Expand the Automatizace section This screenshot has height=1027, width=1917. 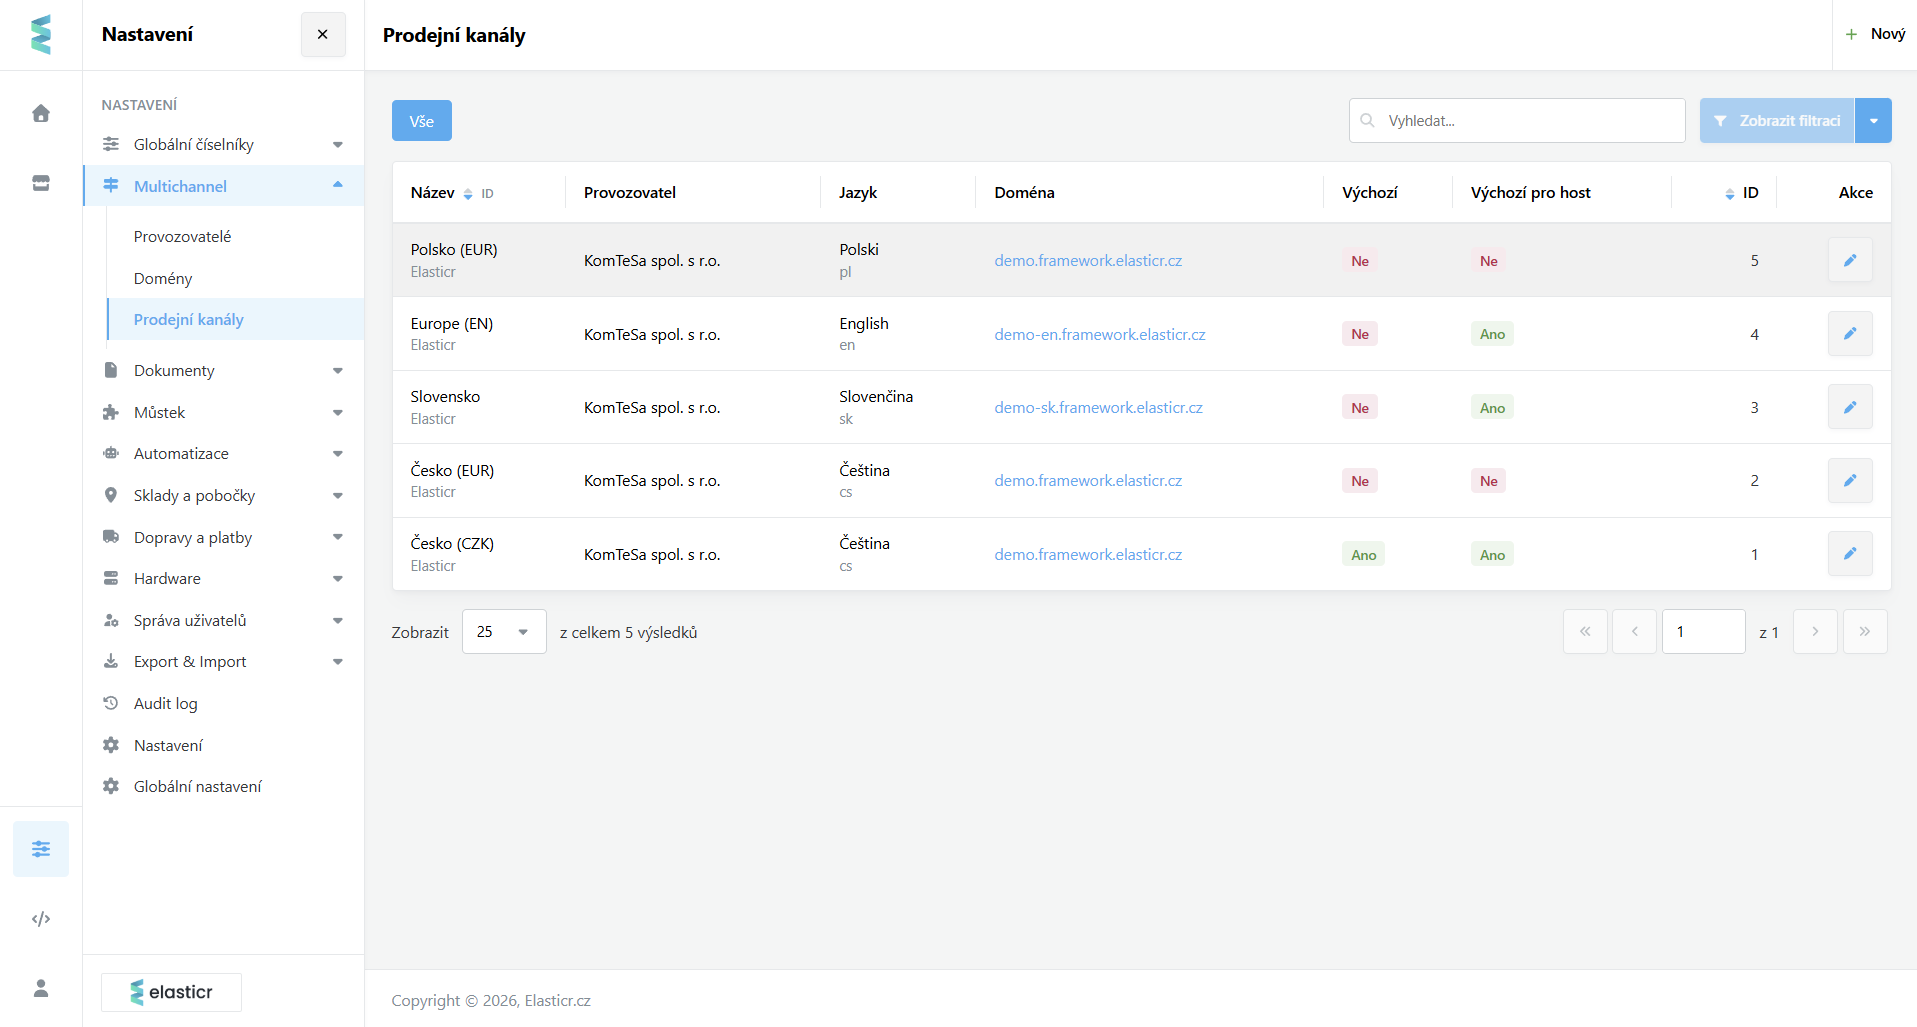point(224,454)
